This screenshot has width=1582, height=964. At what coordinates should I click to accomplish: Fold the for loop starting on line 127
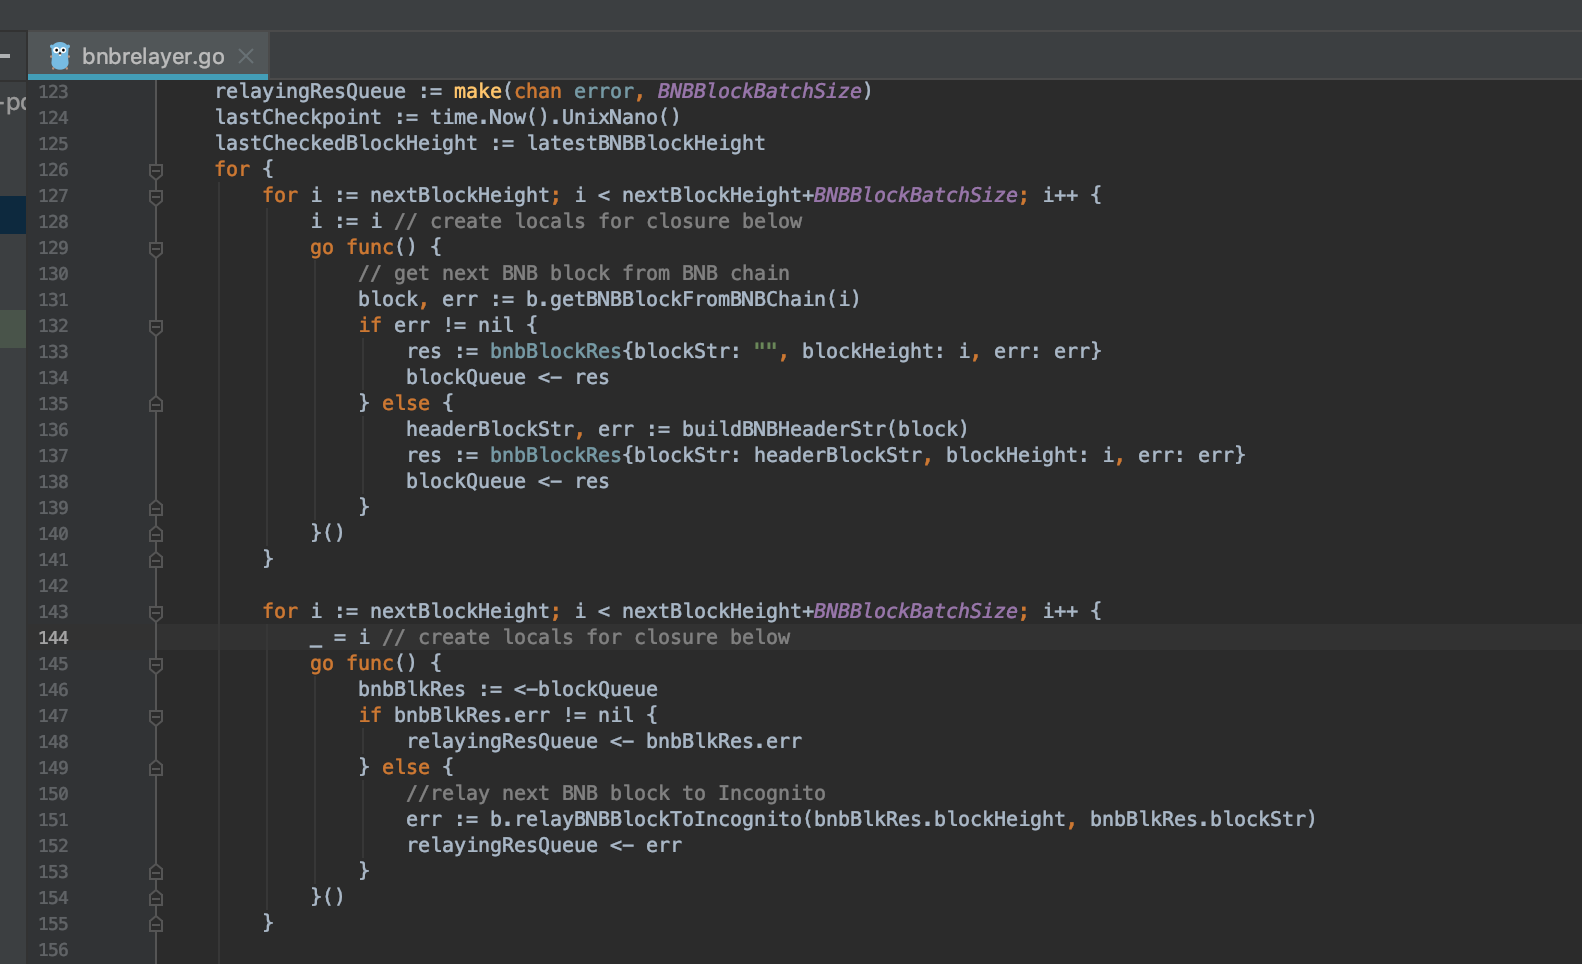point(156,196)
